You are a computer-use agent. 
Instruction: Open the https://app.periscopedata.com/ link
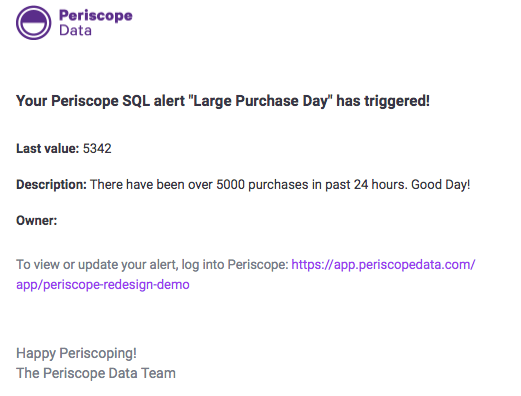coord(383,265)
